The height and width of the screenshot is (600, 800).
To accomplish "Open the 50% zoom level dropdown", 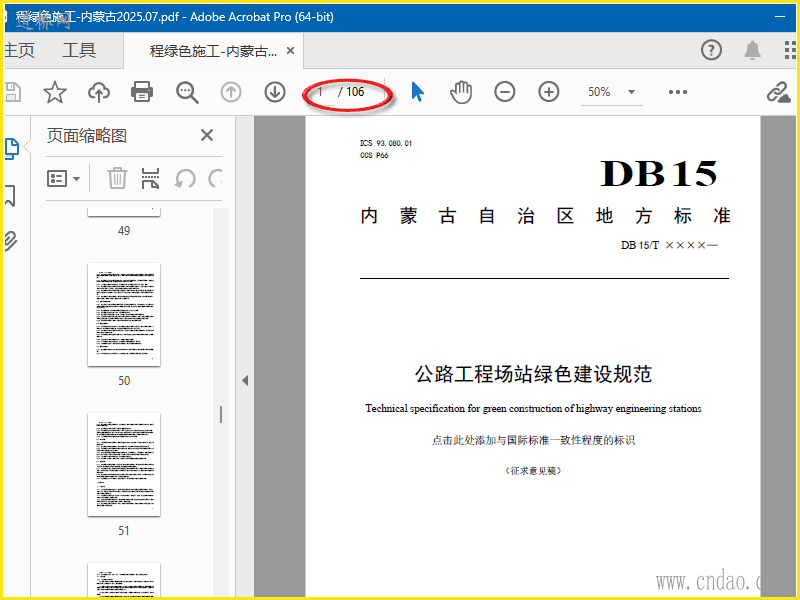I will (611, 92).
